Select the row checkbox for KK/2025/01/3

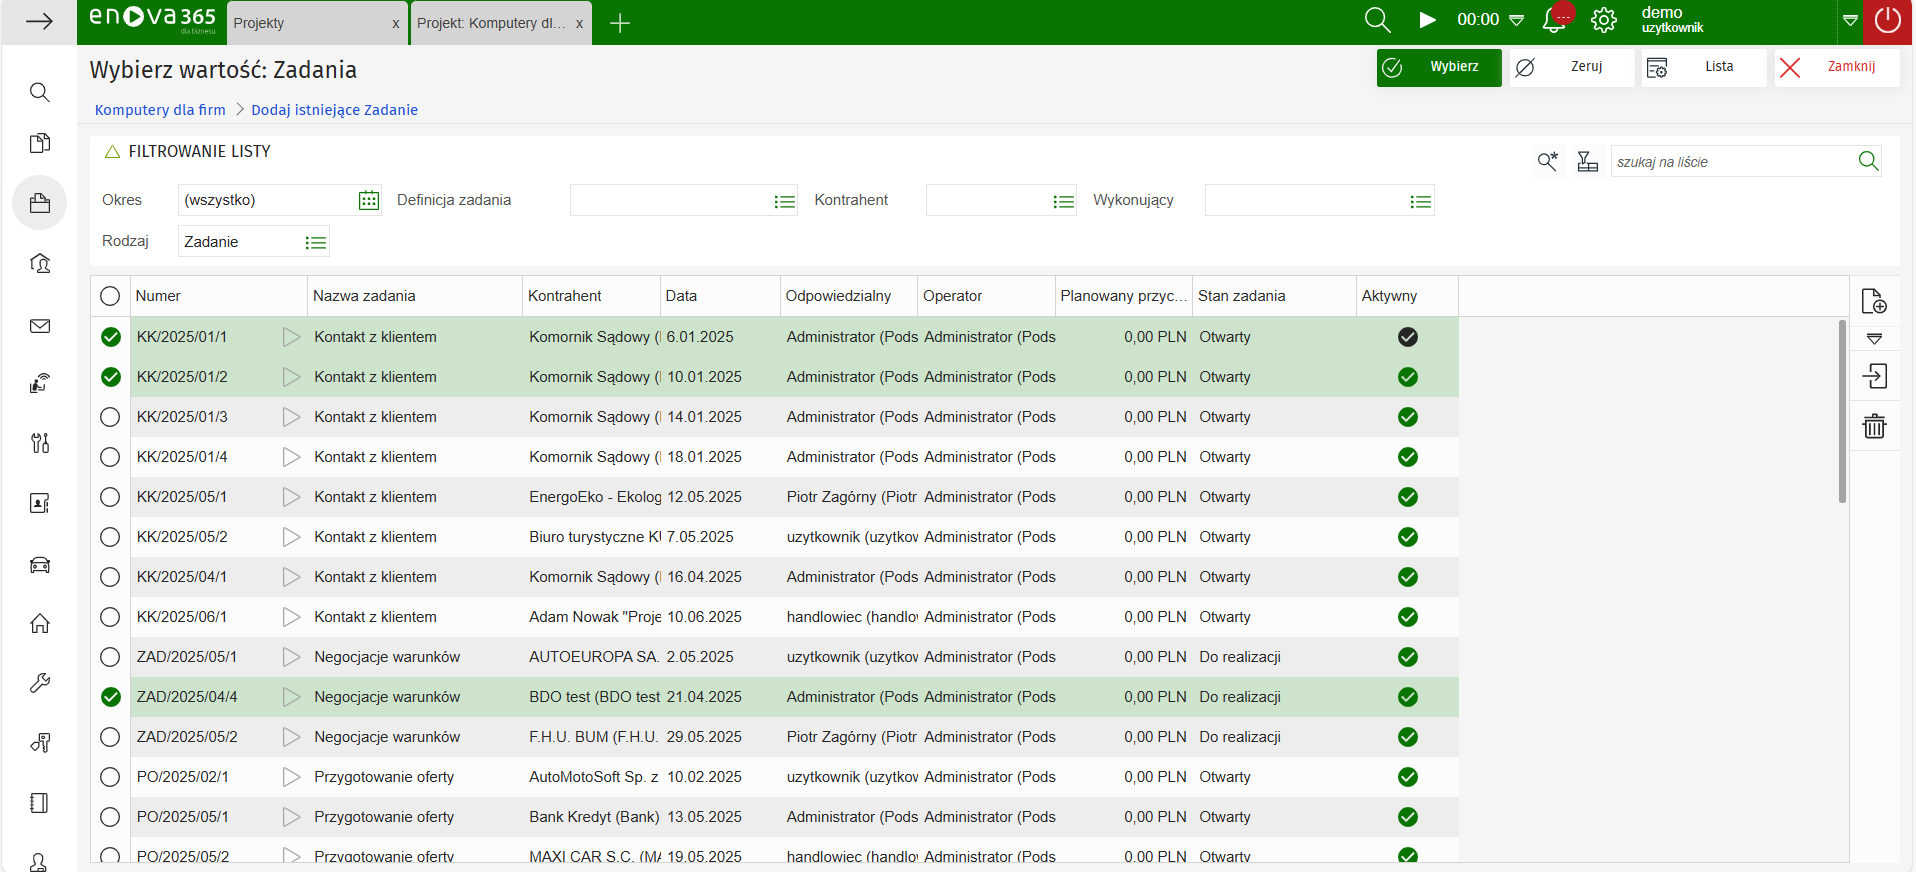[110, 417]
